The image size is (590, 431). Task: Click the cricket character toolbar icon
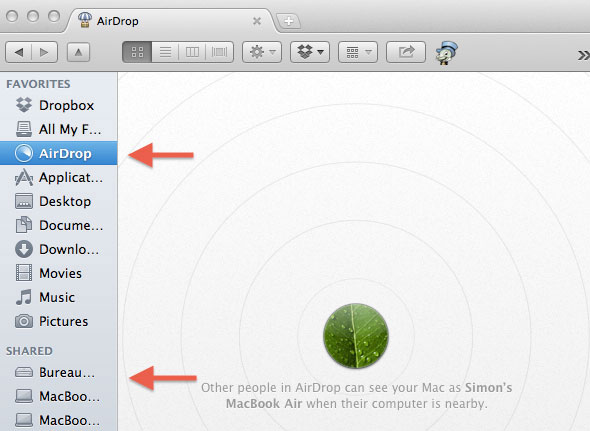446,52
